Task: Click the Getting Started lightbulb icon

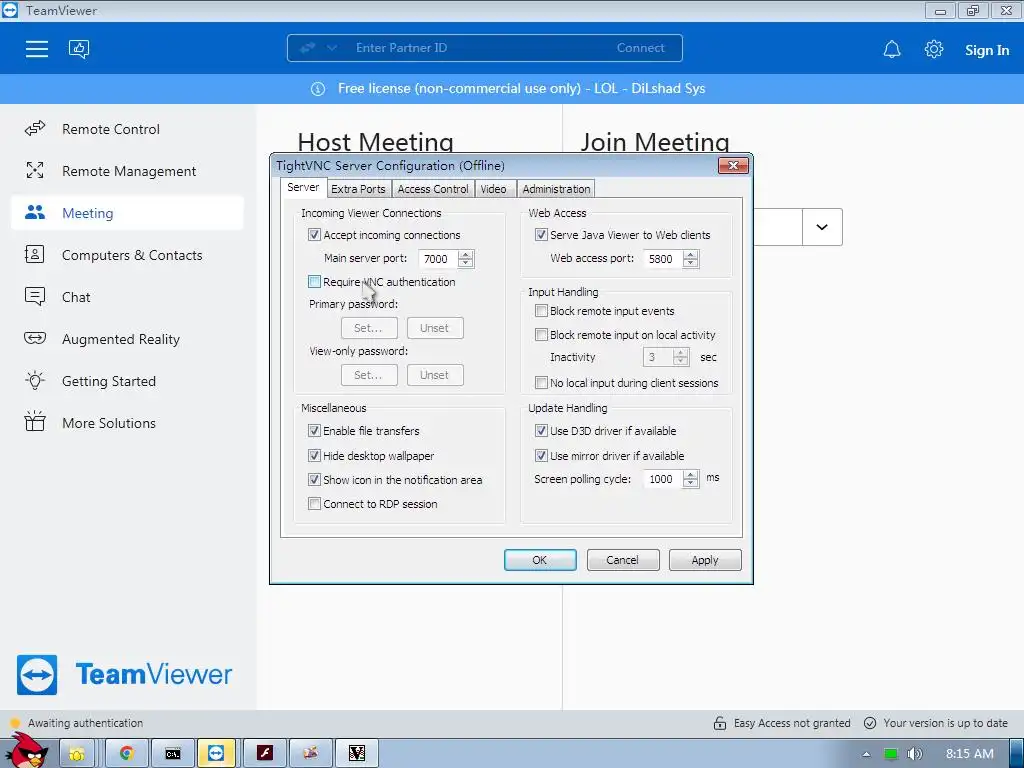Action: 35,380
